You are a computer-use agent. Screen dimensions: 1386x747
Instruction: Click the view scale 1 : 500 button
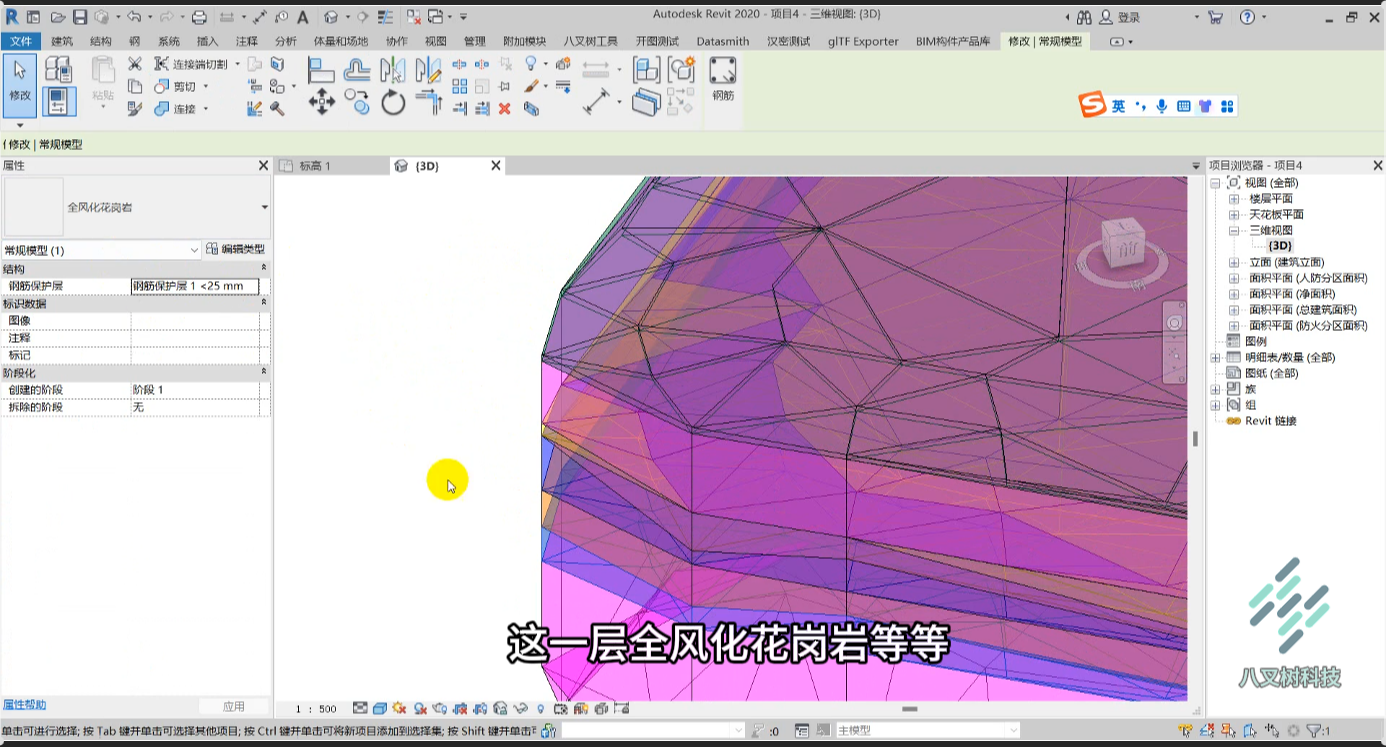coord(315,709)
